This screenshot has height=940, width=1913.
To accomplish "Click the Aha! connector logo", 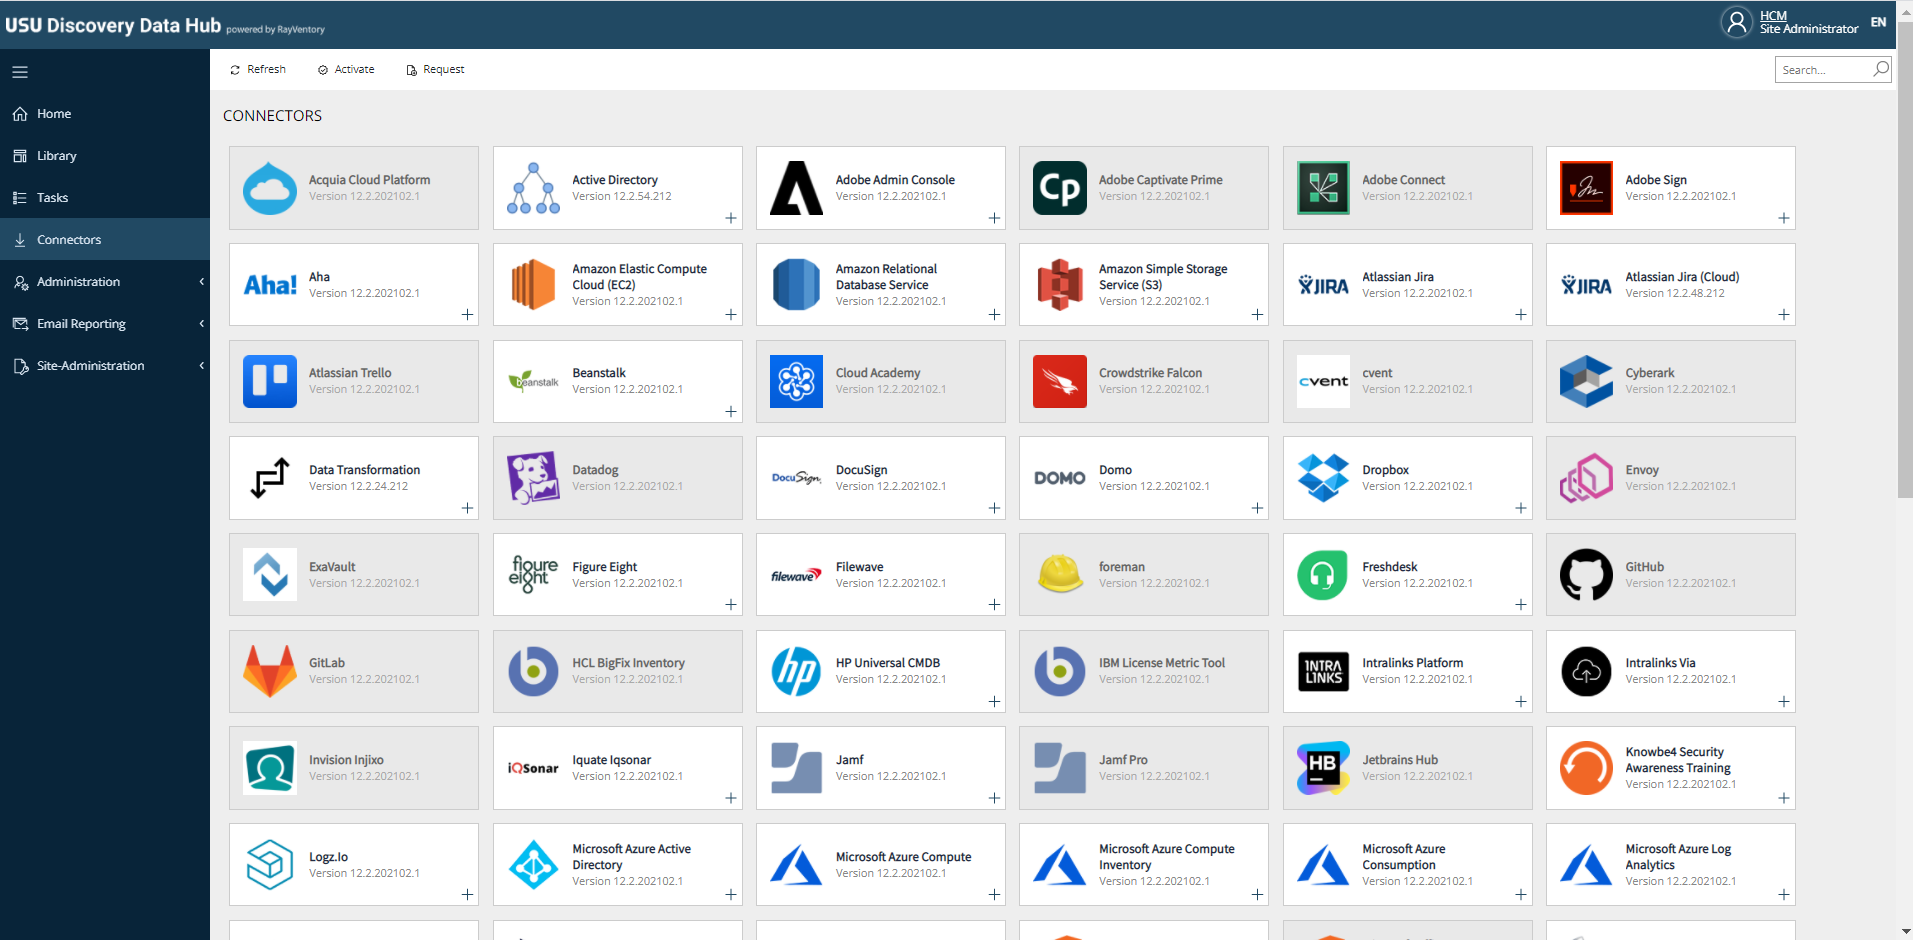I will click(x=270, y=285).
